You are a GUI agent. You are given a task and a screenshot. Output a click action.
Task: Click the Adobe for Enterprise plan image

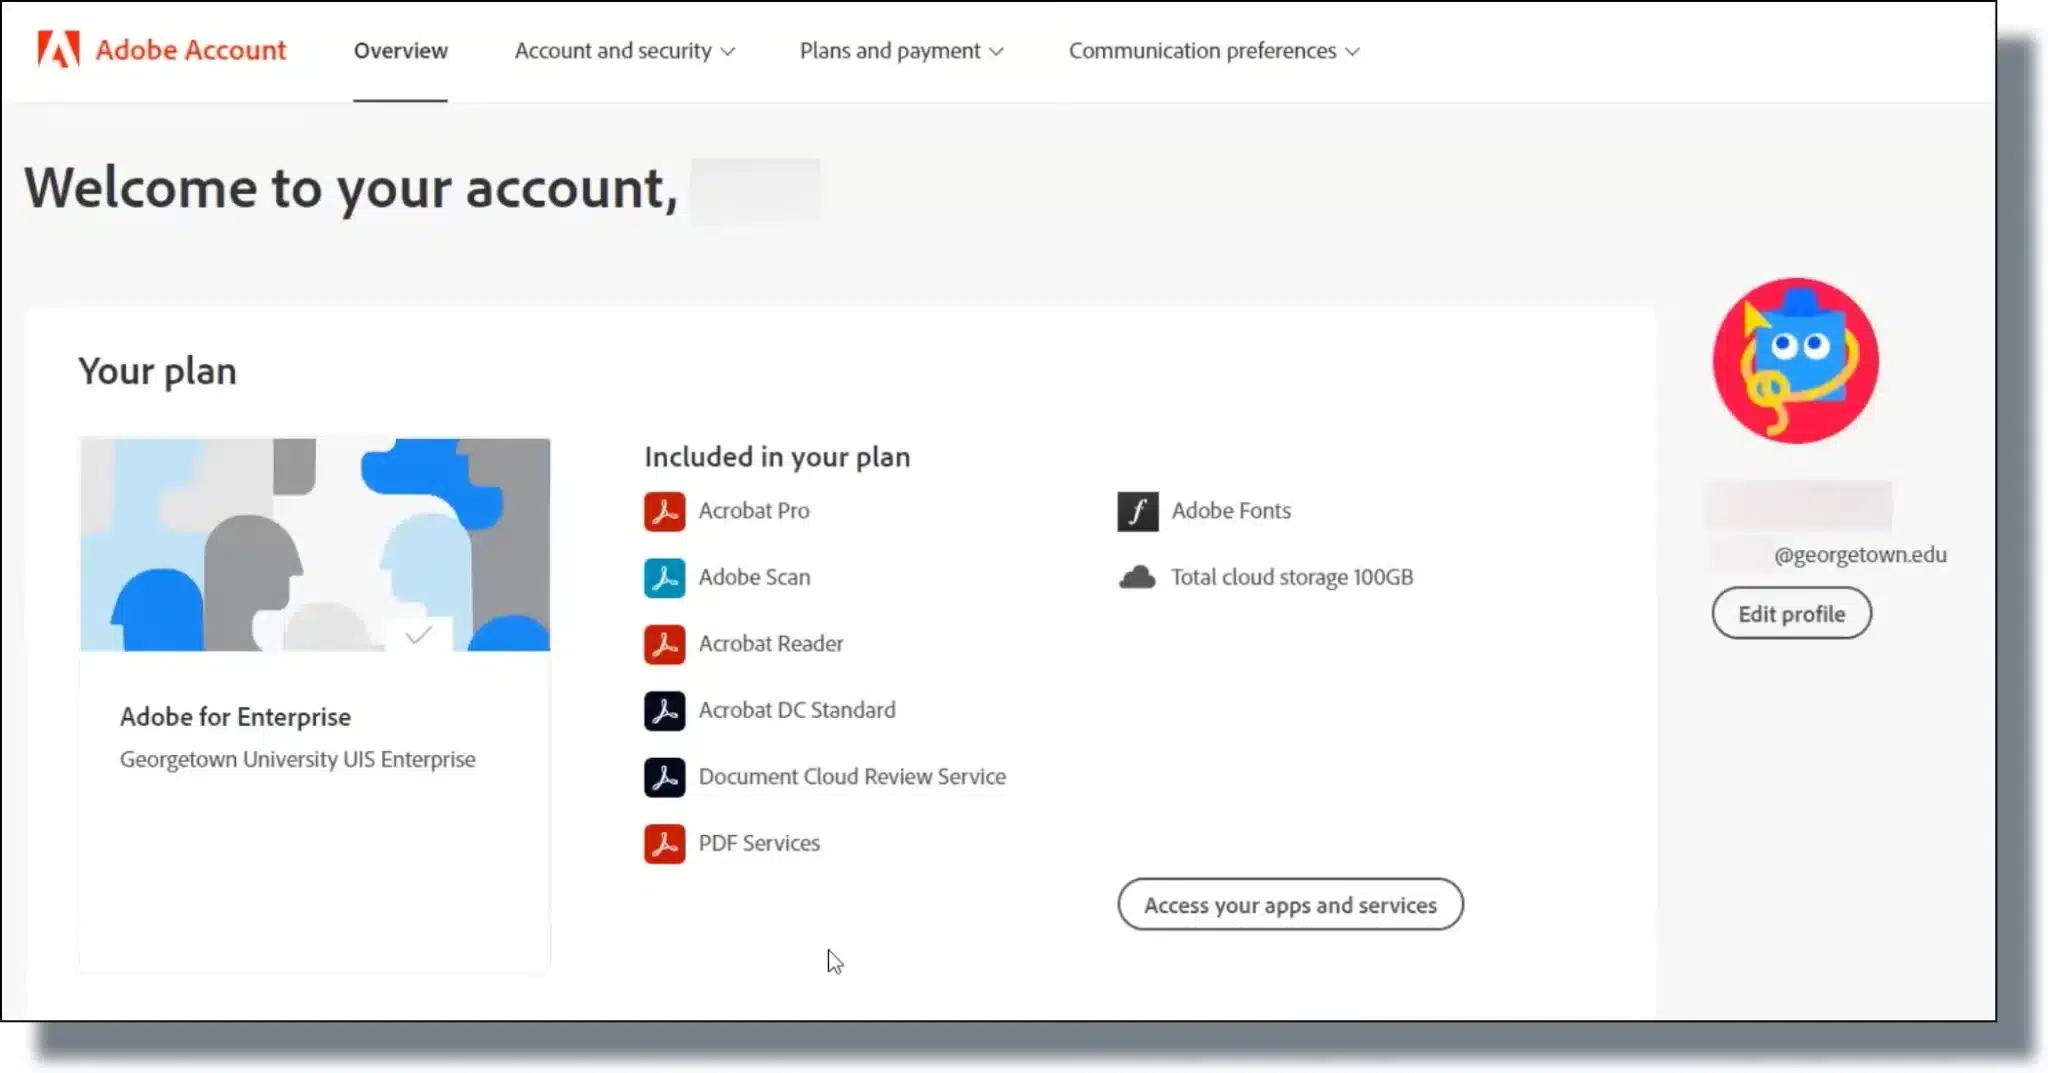(315, 545)
